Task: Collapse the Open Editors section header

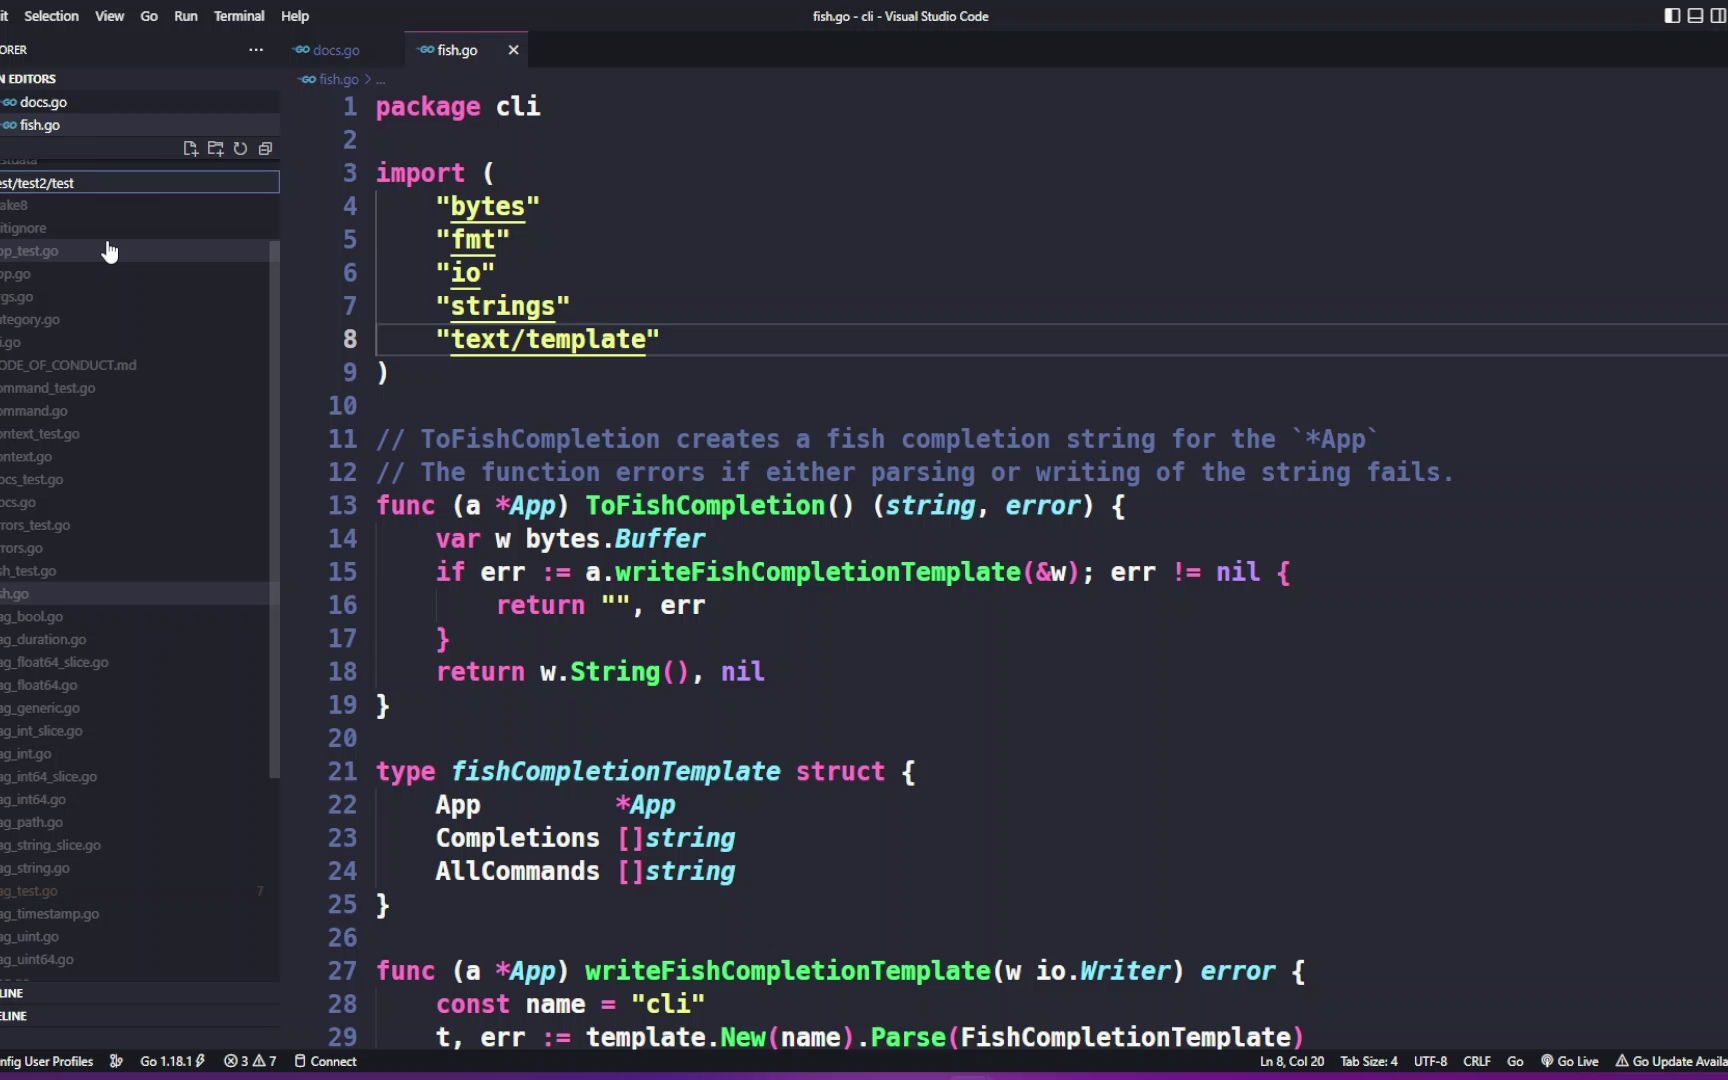Action: pos(140,79)
